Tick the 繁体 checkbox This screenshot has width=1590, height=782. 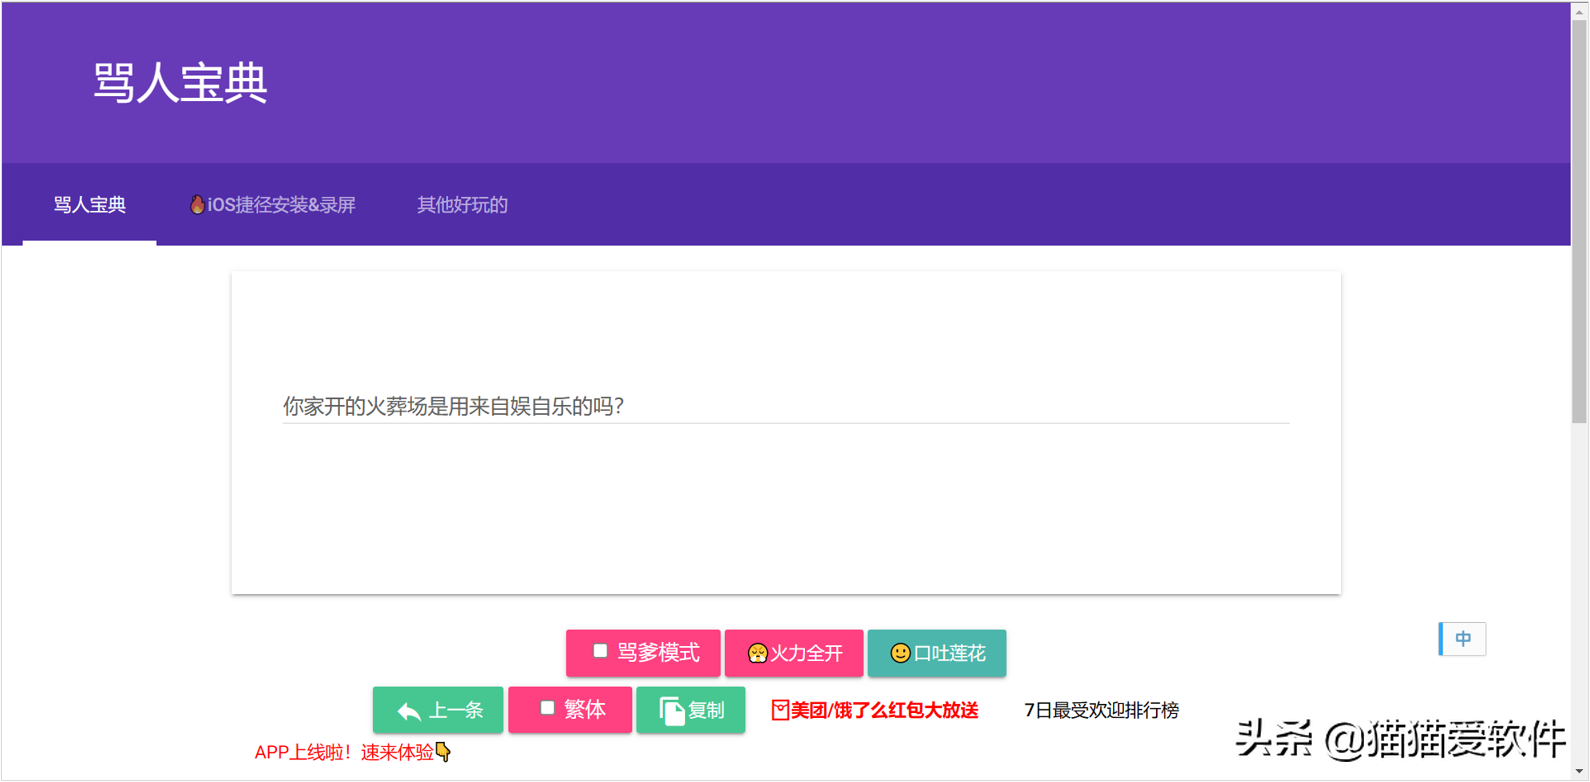point(547,708)
